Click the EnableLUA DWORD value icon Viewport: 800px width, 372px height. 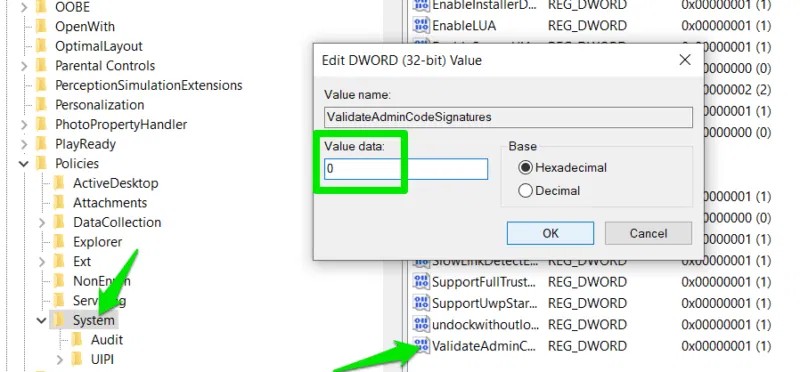[x=421, y=25]
